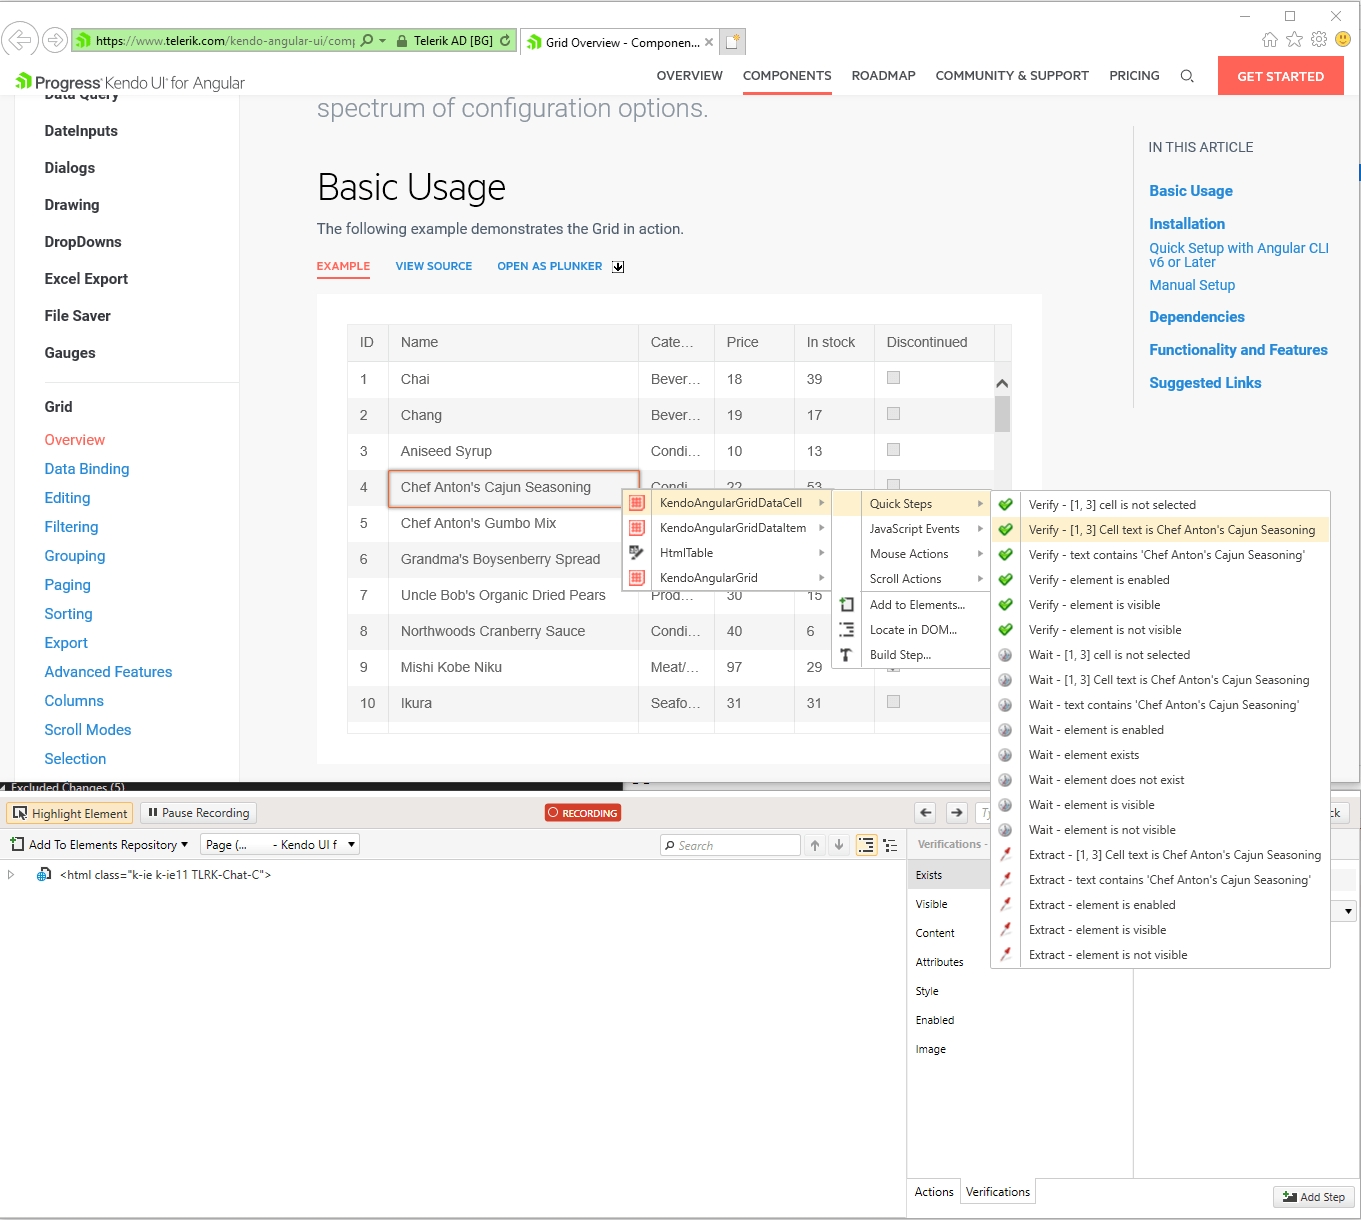Screen dimensions: 1361x1220
Task: Click pin icon for 'Extract - element is enabled'
Action: tap(1006, 904)
